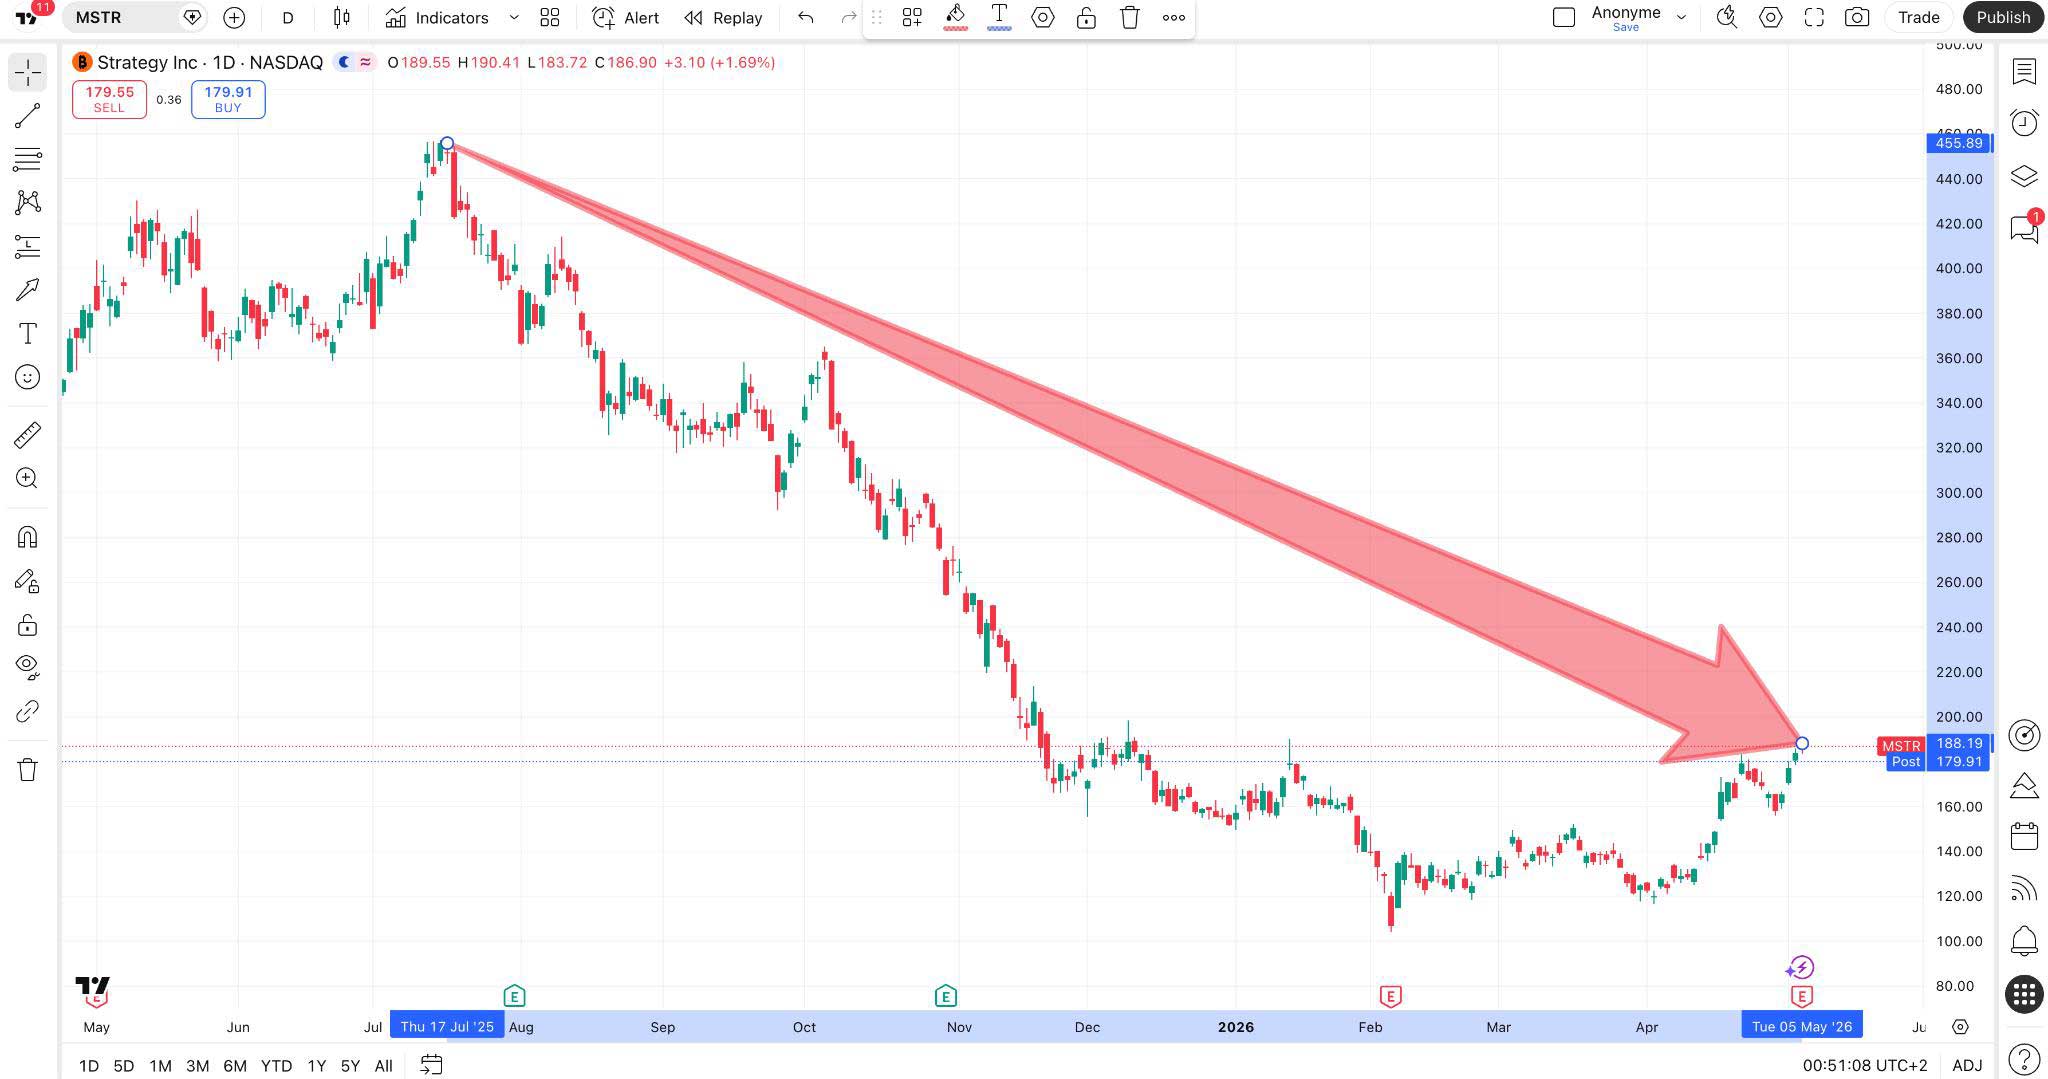Switch to the 1M date range

tap(160, 1065)
